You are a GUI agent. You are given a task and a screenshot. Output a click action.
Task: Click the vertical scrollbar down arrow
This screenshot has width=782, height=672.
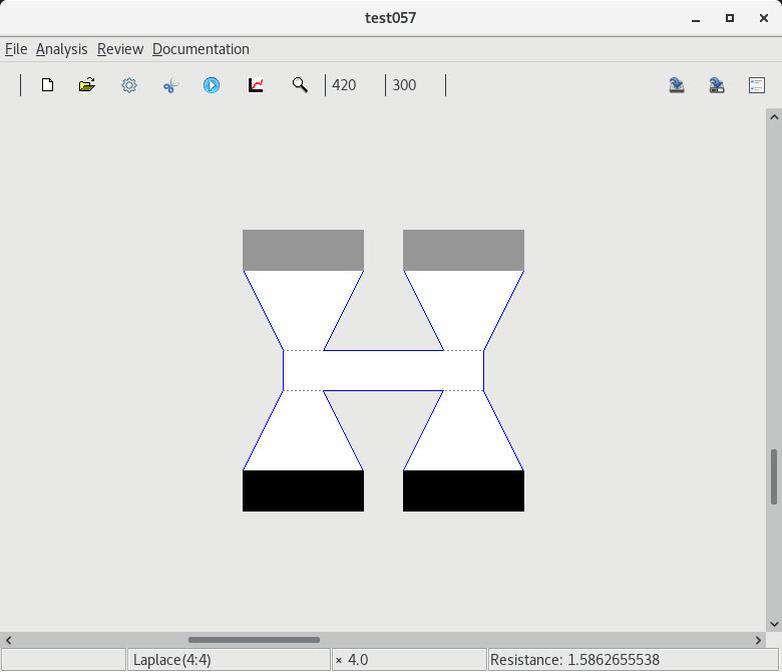(x=773, y=624)
